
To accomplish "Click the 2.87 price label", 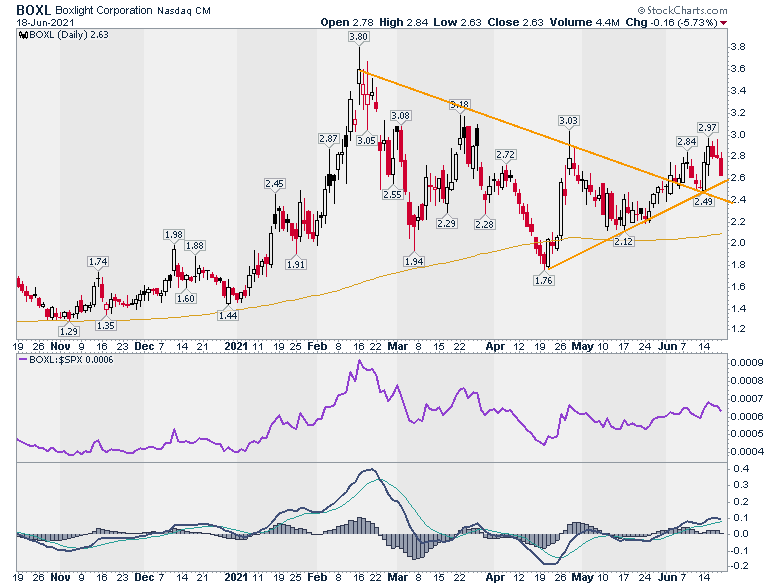I will [x=329, y=139].
